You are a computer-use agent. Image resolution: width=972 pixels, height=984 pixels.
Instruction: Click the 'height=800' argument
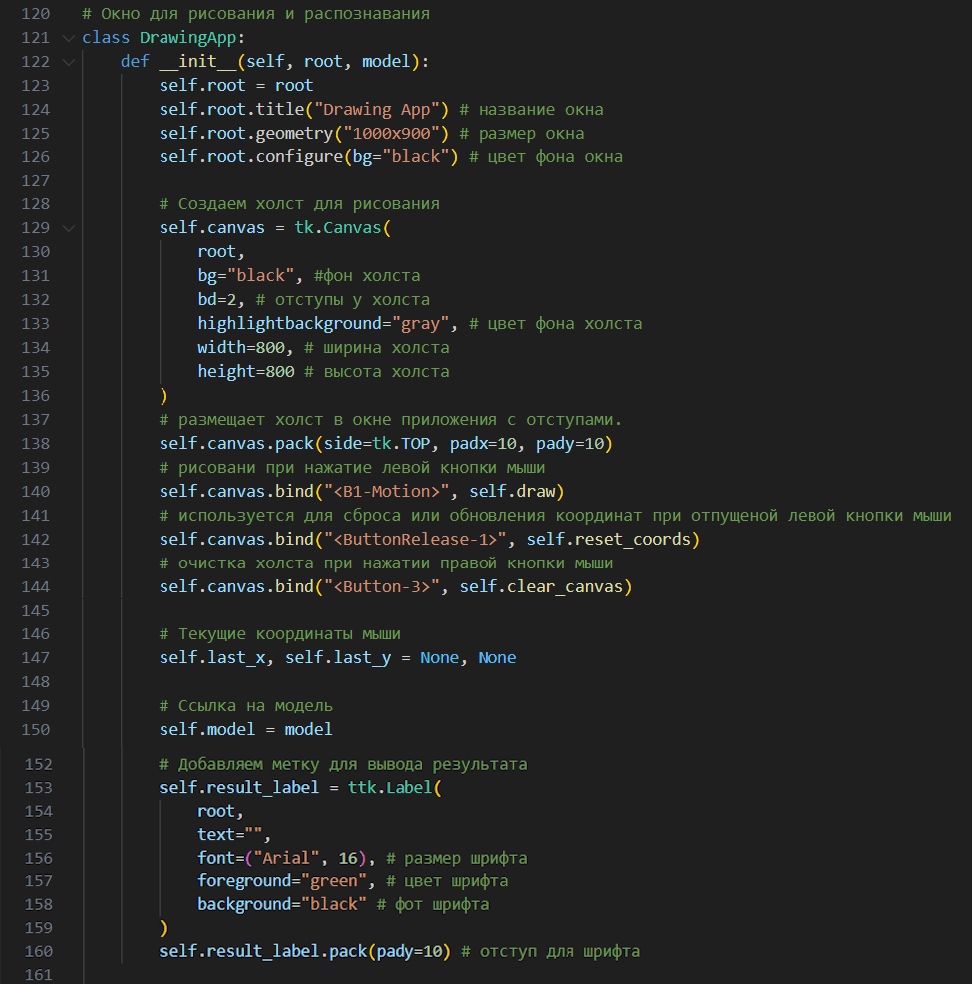[x=246, y=372]
